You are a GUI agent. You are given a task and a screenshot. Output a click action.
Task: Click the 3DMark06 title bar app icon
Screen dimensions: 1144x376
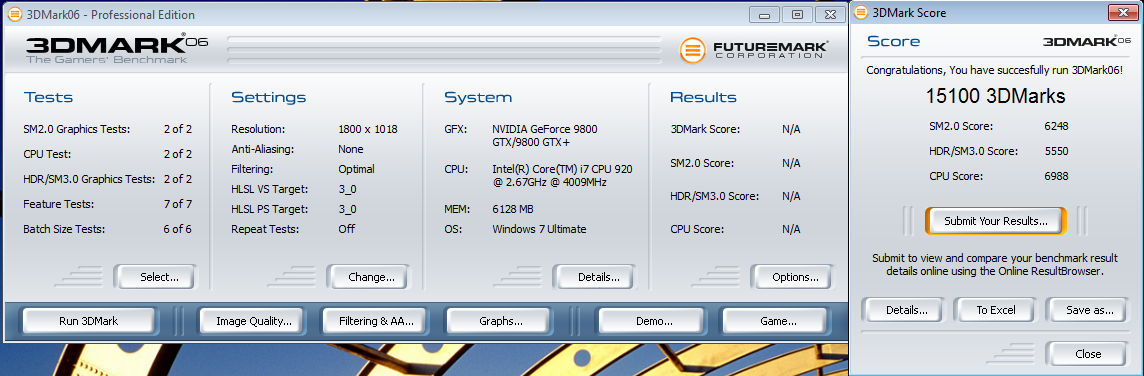pyautogui.click(x=14, y=14)
